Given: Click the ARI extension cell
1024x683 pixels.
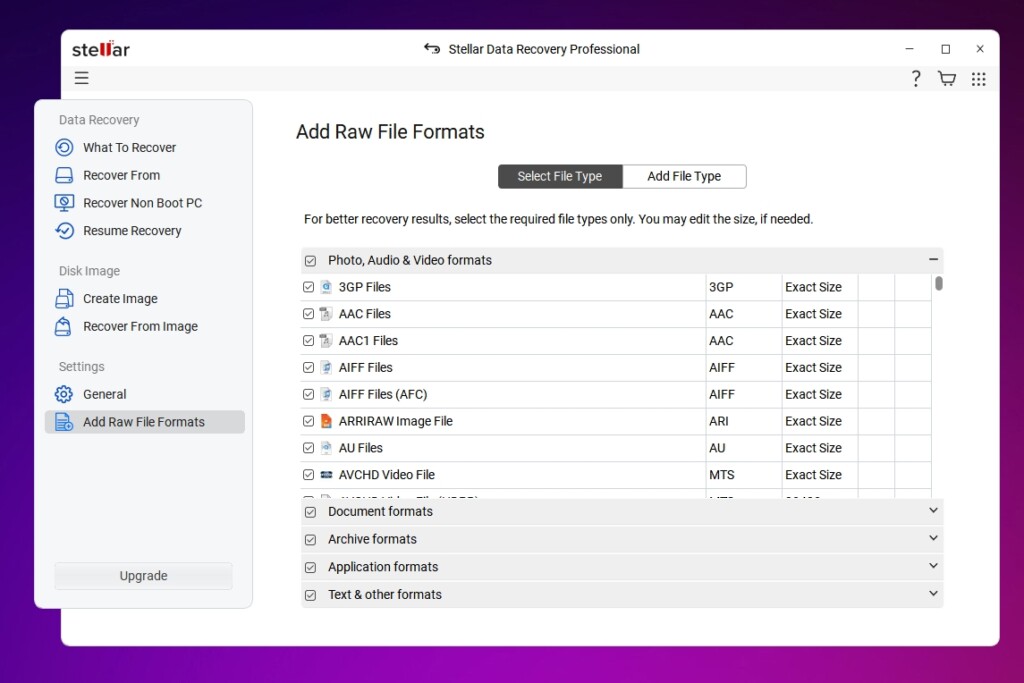Looking at the screenshot, I should pos(743,421).
